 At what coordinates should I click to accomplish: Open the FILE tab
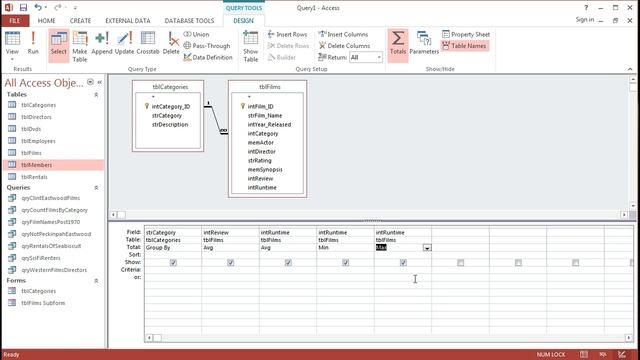click(x=15, y=20)
